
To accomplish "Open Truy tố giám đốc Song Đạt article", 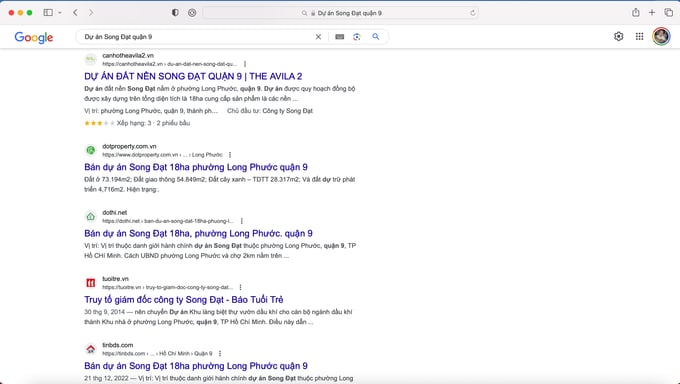I will pyautogui.click(x=183, y=300).
